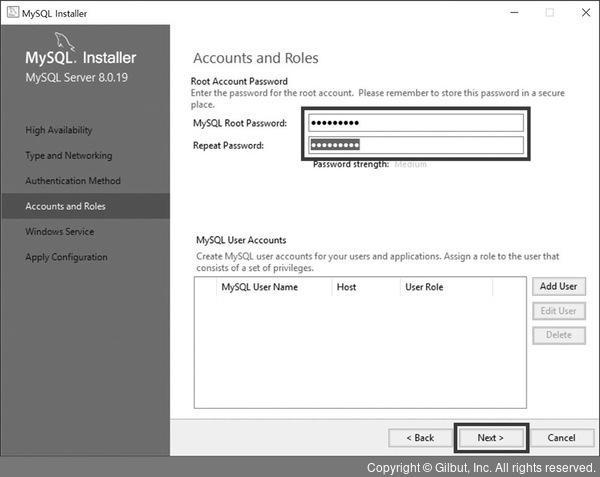Go back with the Back button
This screenshot has width=600, height=477.
[421, 438]
